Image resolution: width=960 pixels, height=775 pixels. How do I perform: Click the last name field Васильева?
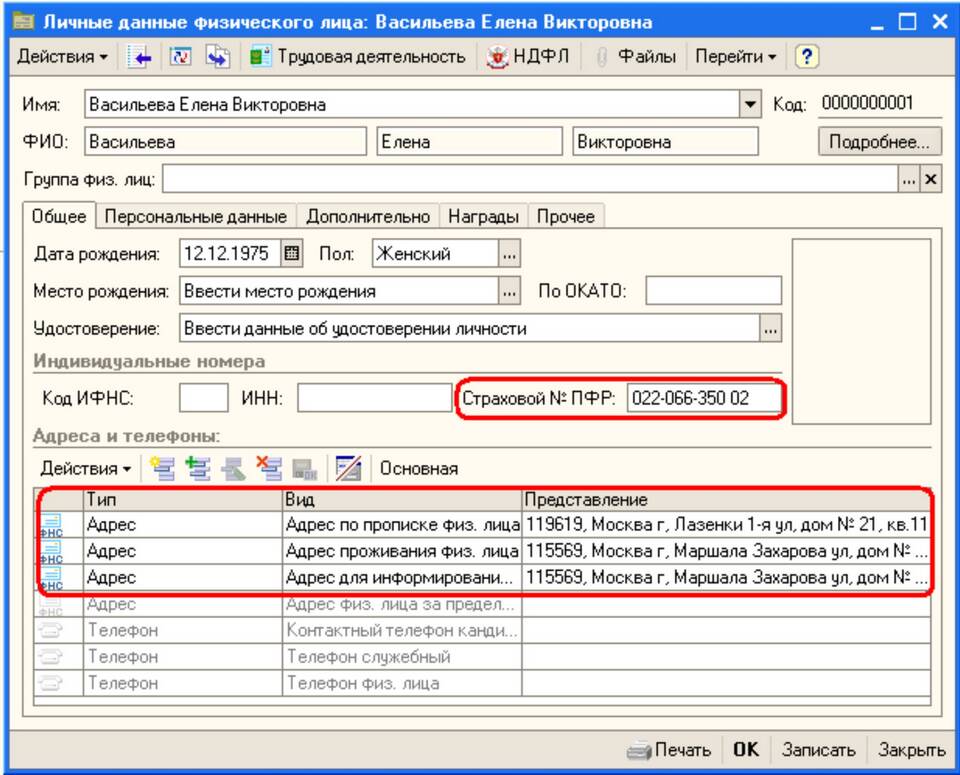point(225,142)
